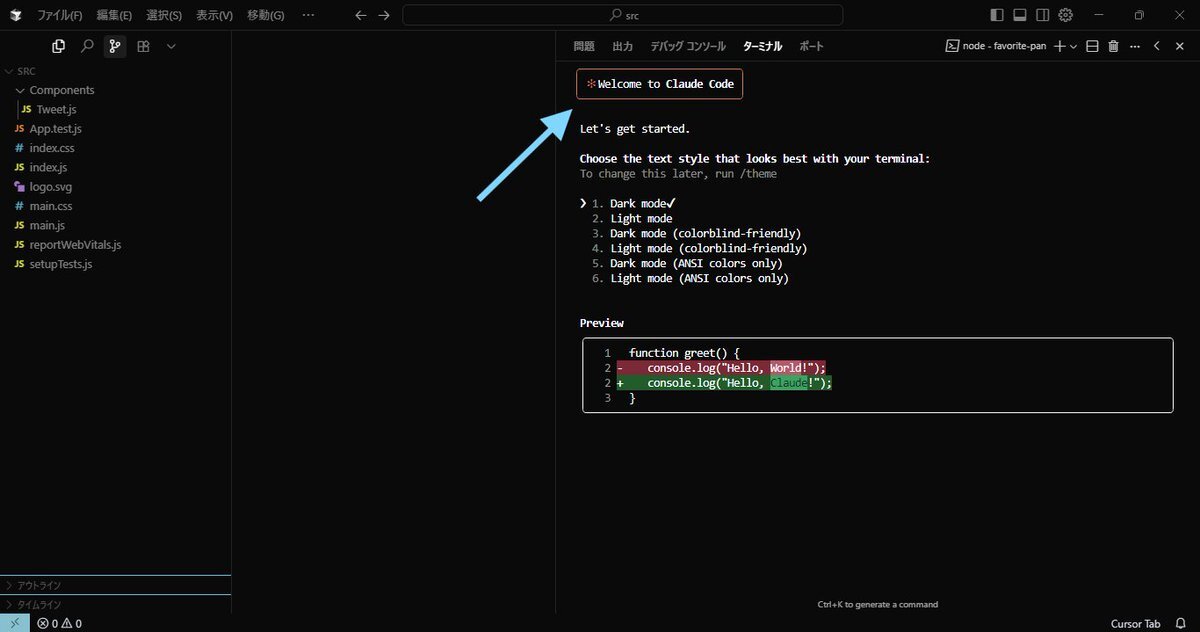Click the src command search box
Screen dimensions: 1200x632
point(622,15)
